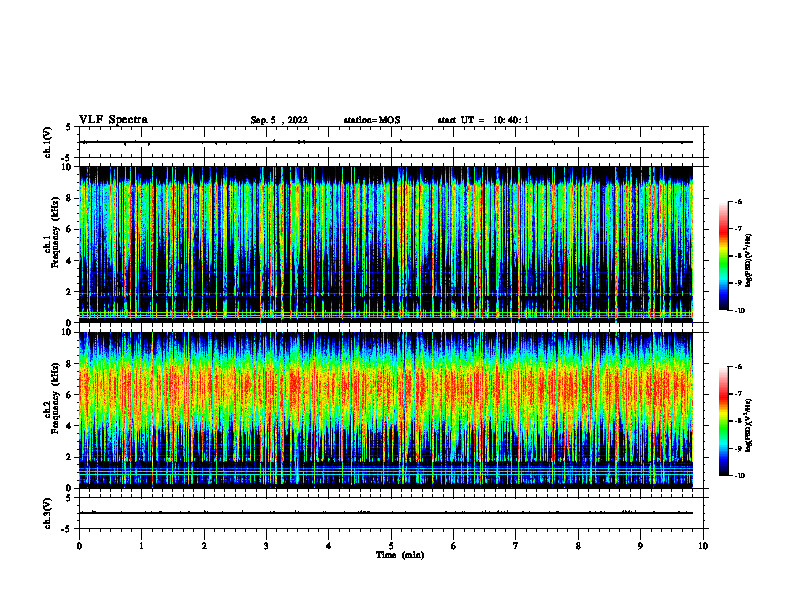Image resolution: width=792 pixels, height=612 pixels.
Task: Click the "3" tick on the time axis
Action: pyautogui.click(x=266, y=546)
